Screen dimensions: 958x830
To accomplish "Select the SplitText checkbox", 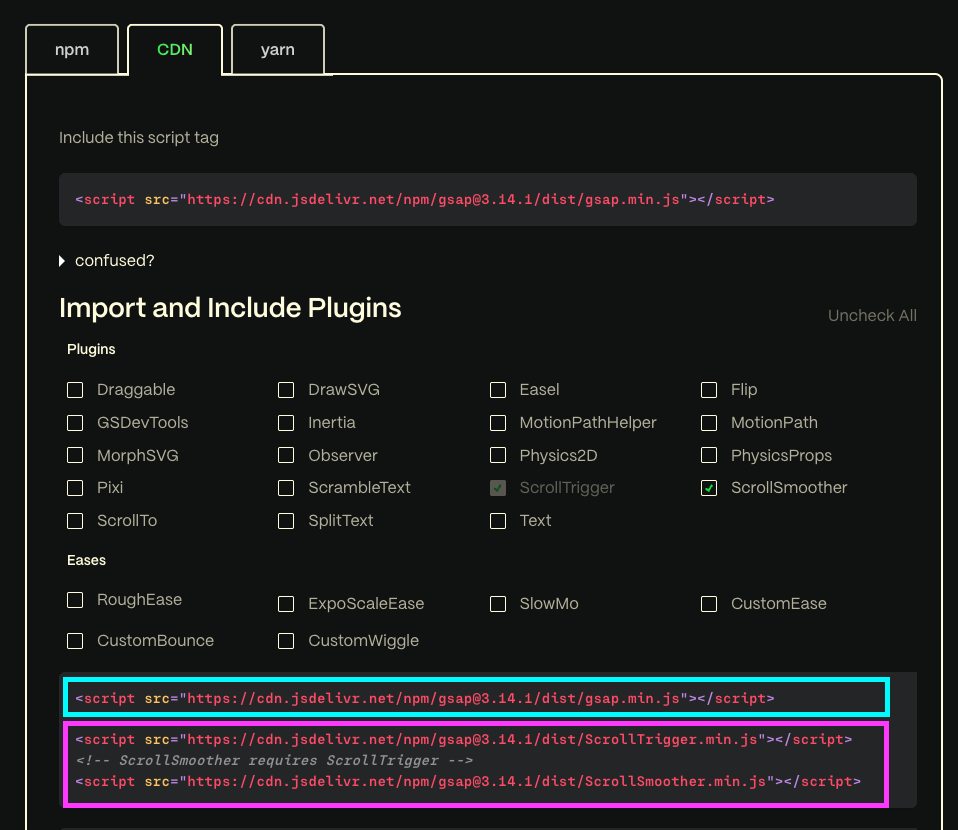I will click(x=286, y=521).
